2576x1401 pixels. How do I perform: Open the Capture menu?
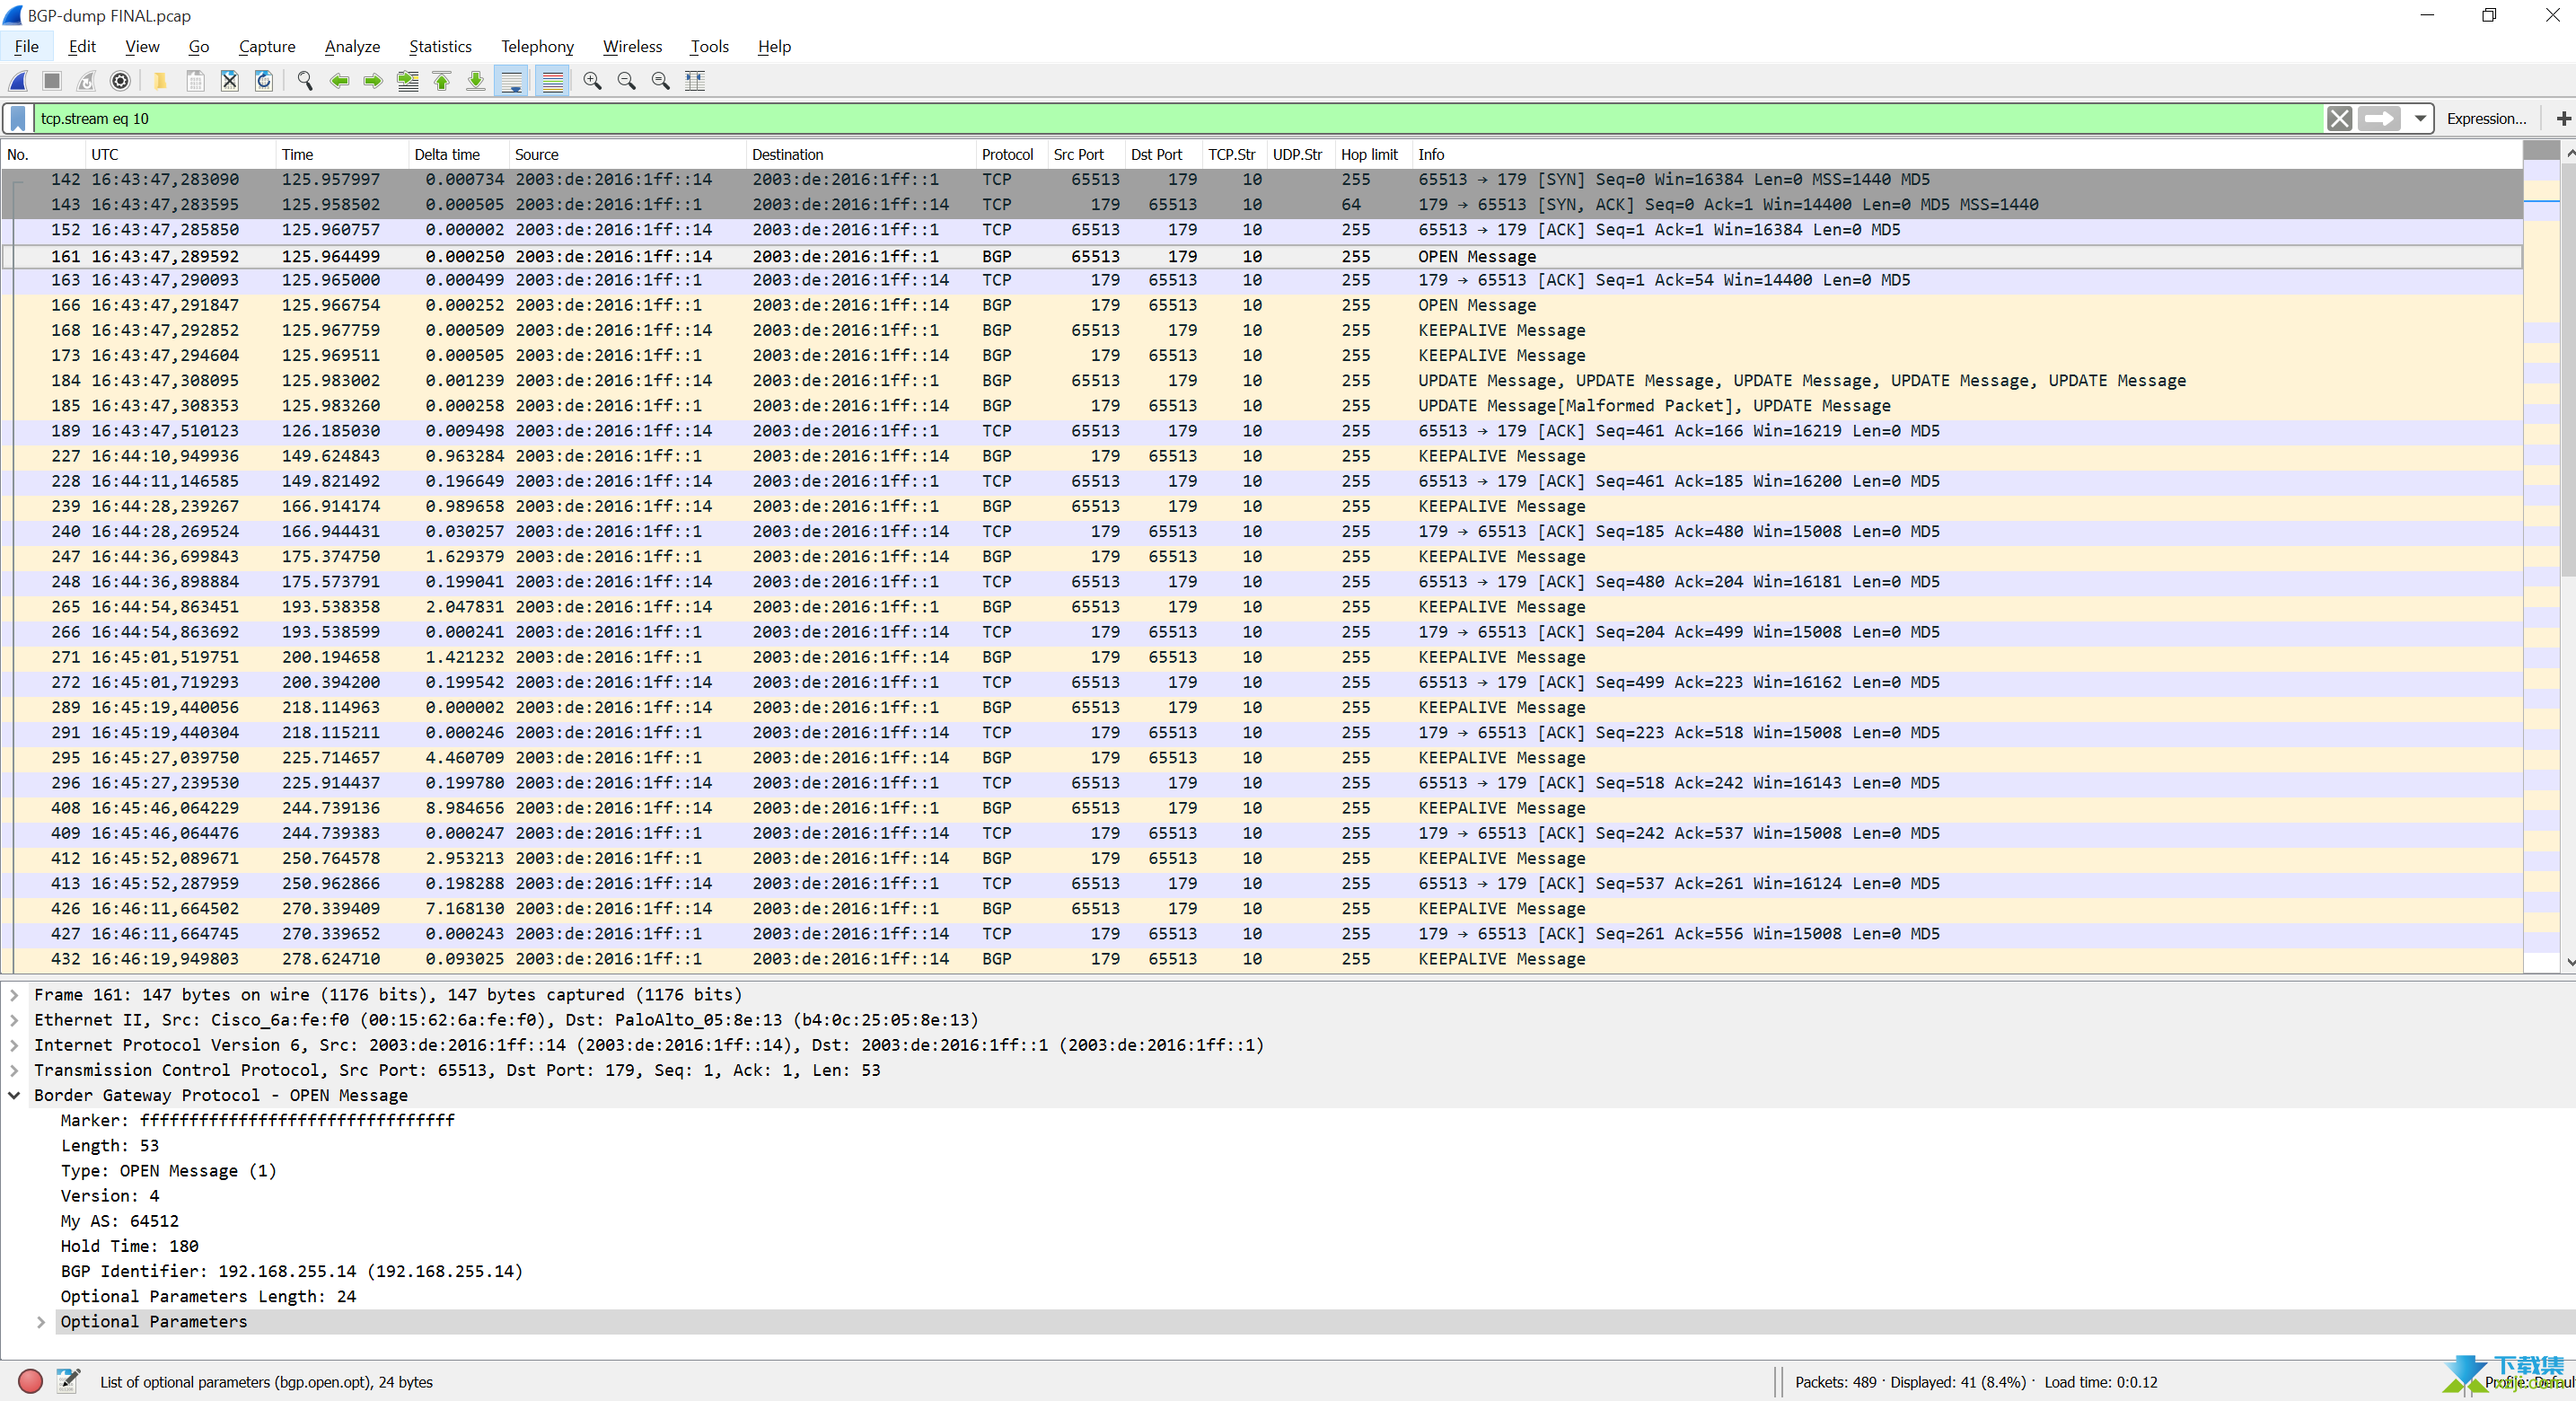[x=267, y=46]
